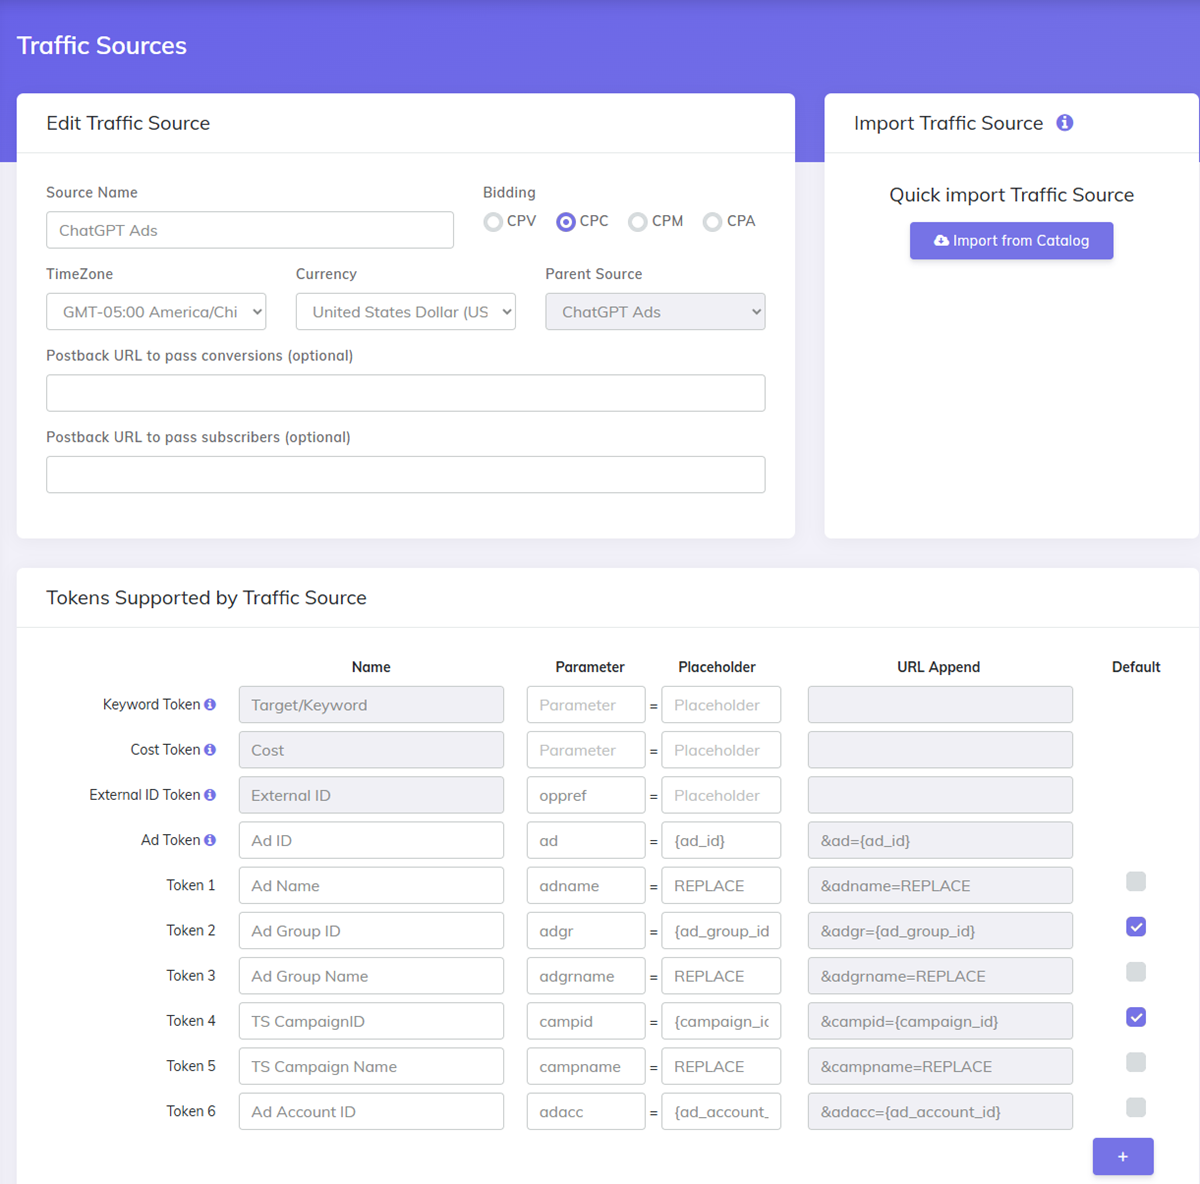Click the External ID Token info icon
The height and width of the screenshot is (1184, 1200).
pos(210,795)
